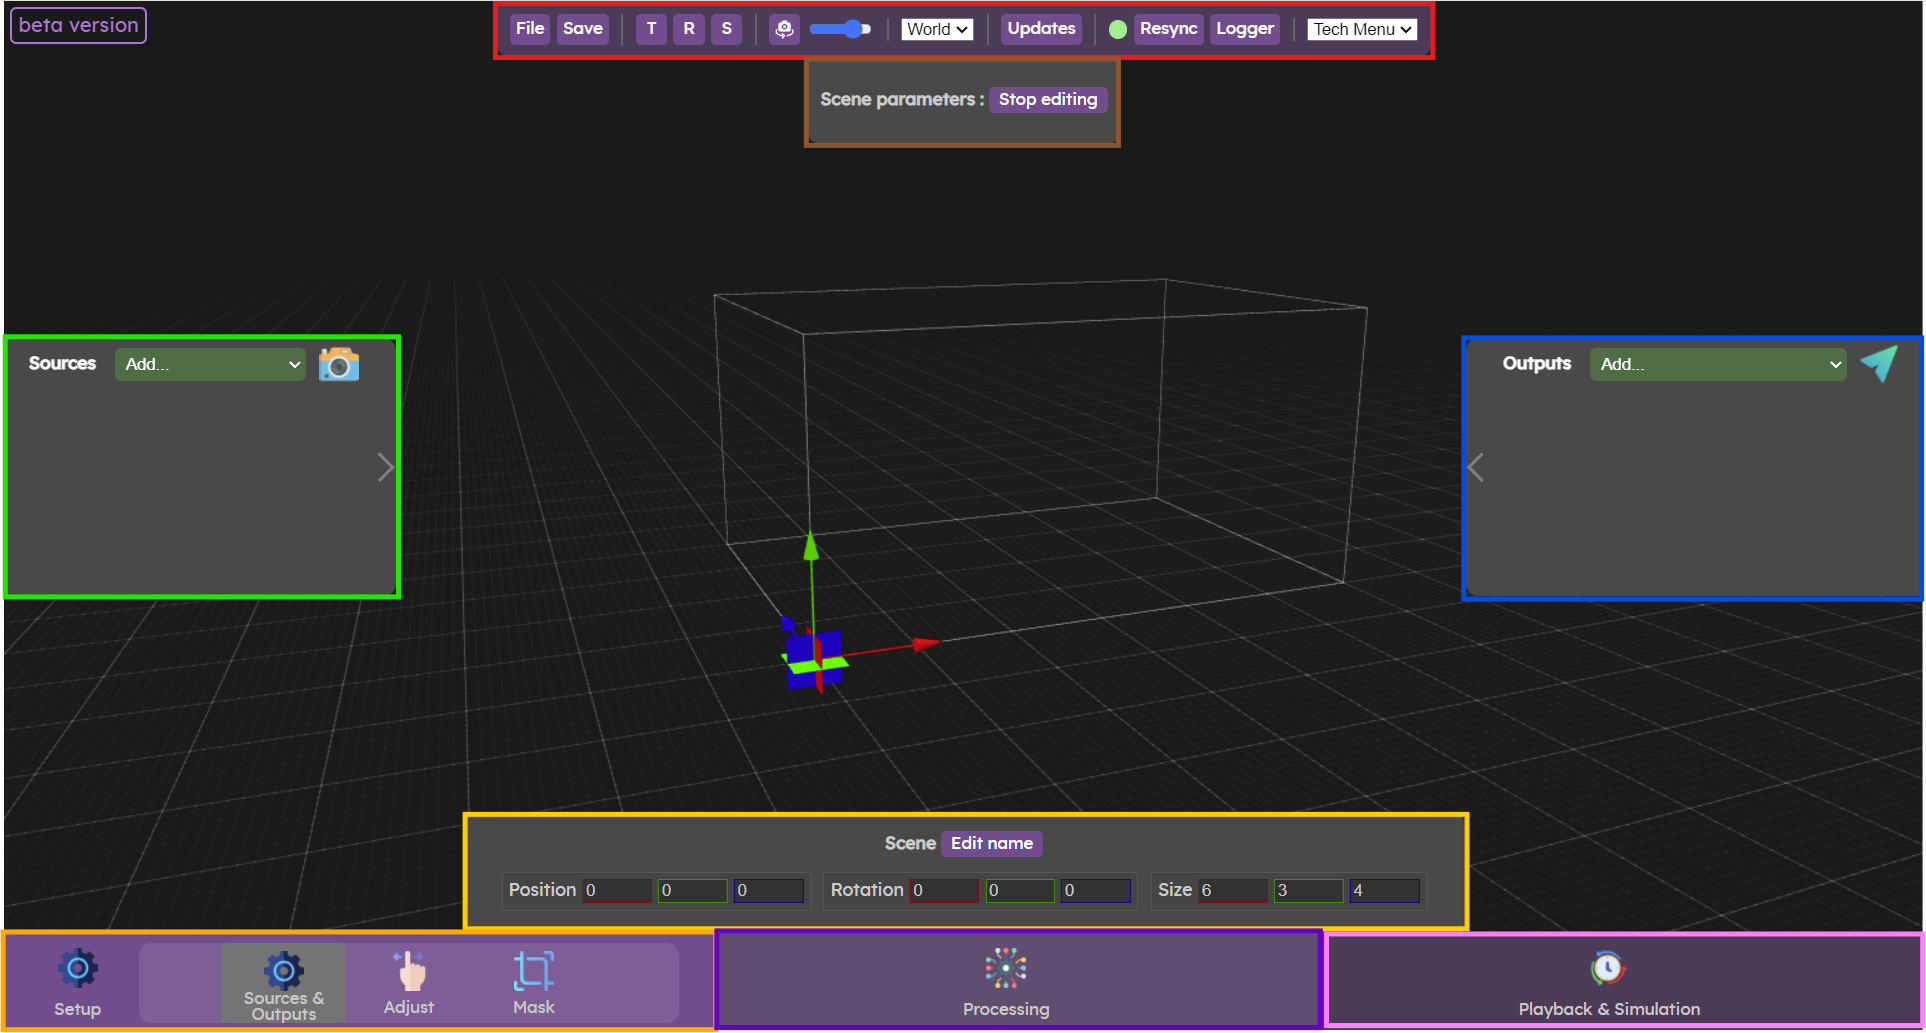The width and height of the screenshot is (1926, 1033).
Task: Toggle the T translate mode
Action: pyautogui.click(x=651, y=29)
